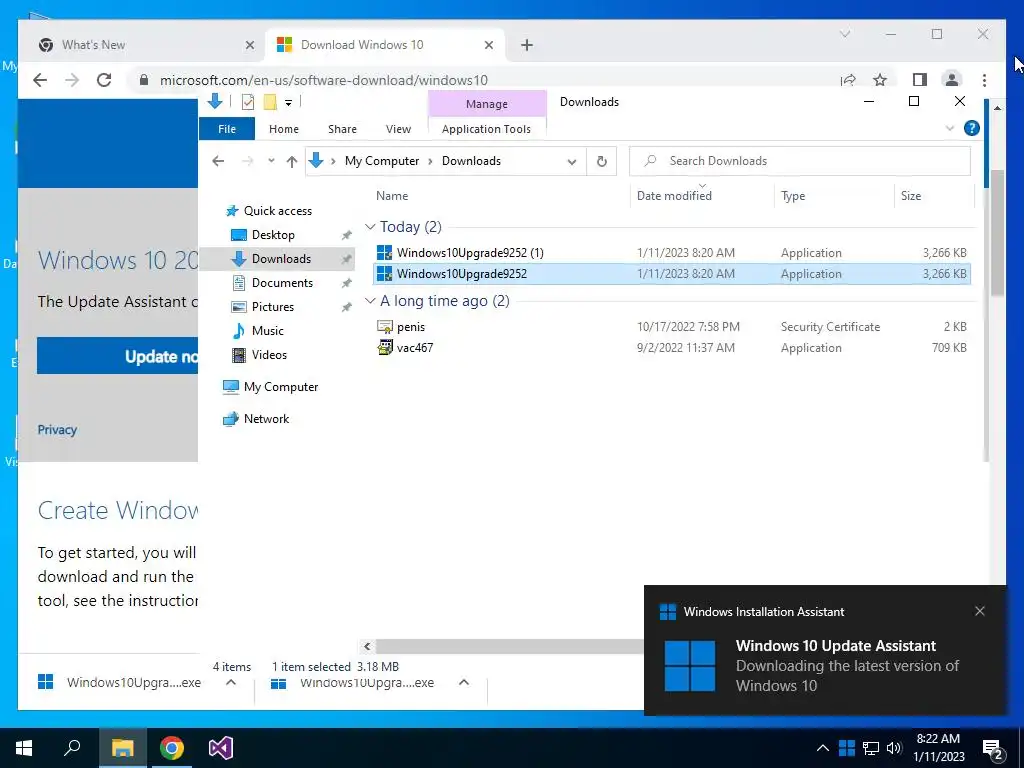Viewport: 1024px width, 768px height.
Task: Select Network in navigation pane
Action: pos(266,419)
